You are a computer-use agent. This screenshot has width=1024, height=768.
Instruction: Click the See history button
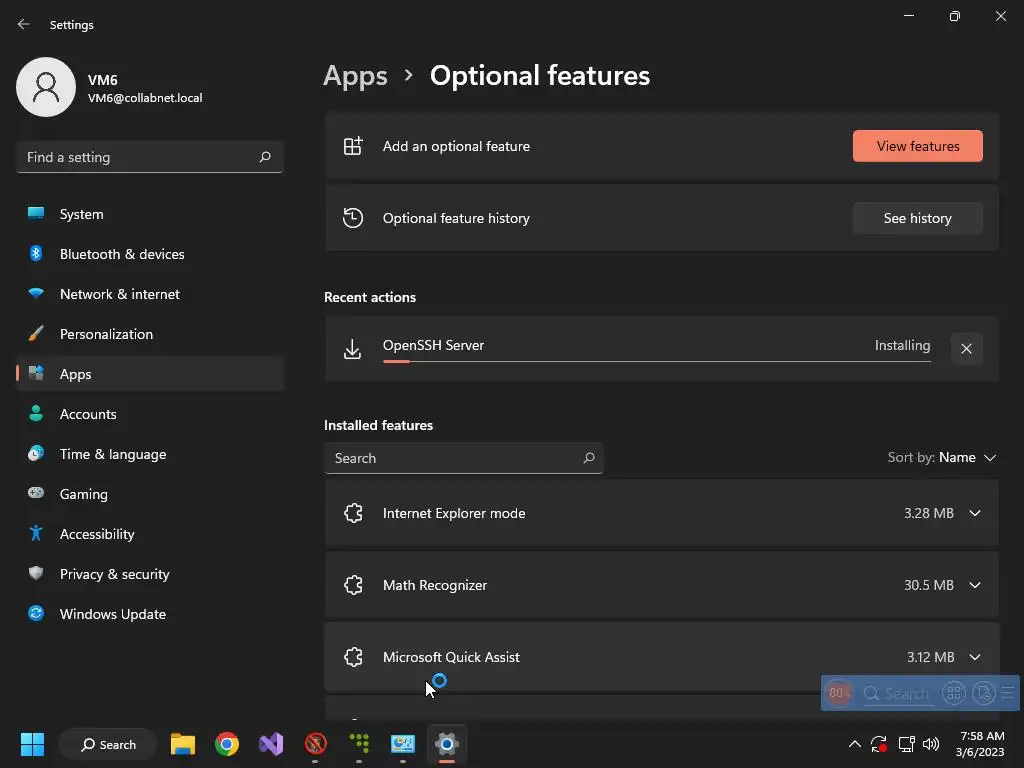(917, 218)
